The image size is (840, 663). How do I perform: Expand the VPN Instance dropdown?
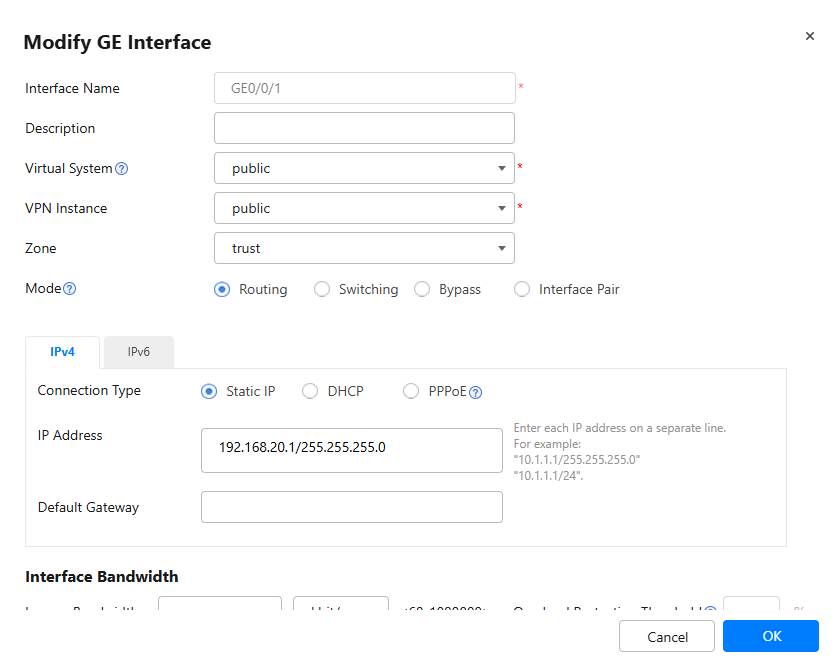tap(364, 208)
